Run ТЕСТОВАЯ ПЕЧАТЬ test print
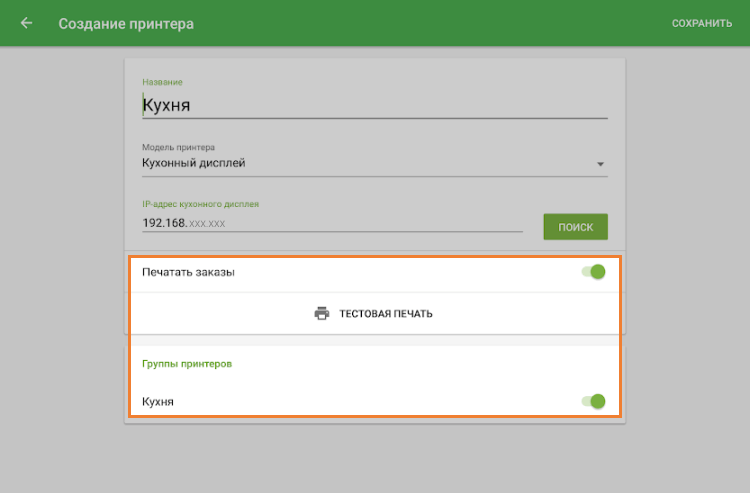This screenshot has height=493, width=750. [x=385, y=314]
